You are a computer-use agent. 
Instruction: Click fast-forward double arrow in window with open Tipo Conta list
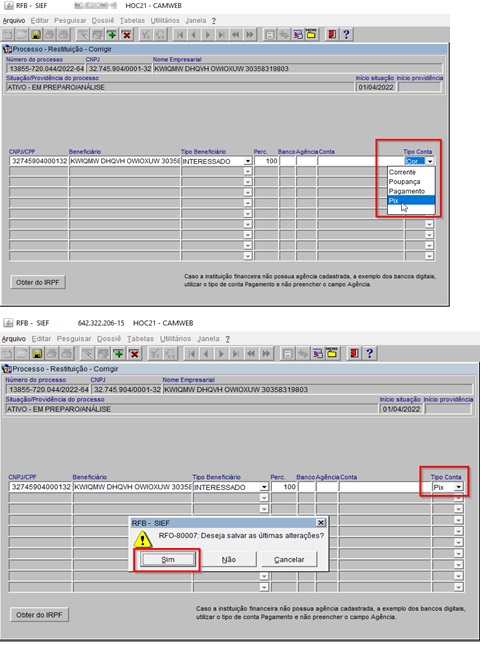click(x=249, y=35)
